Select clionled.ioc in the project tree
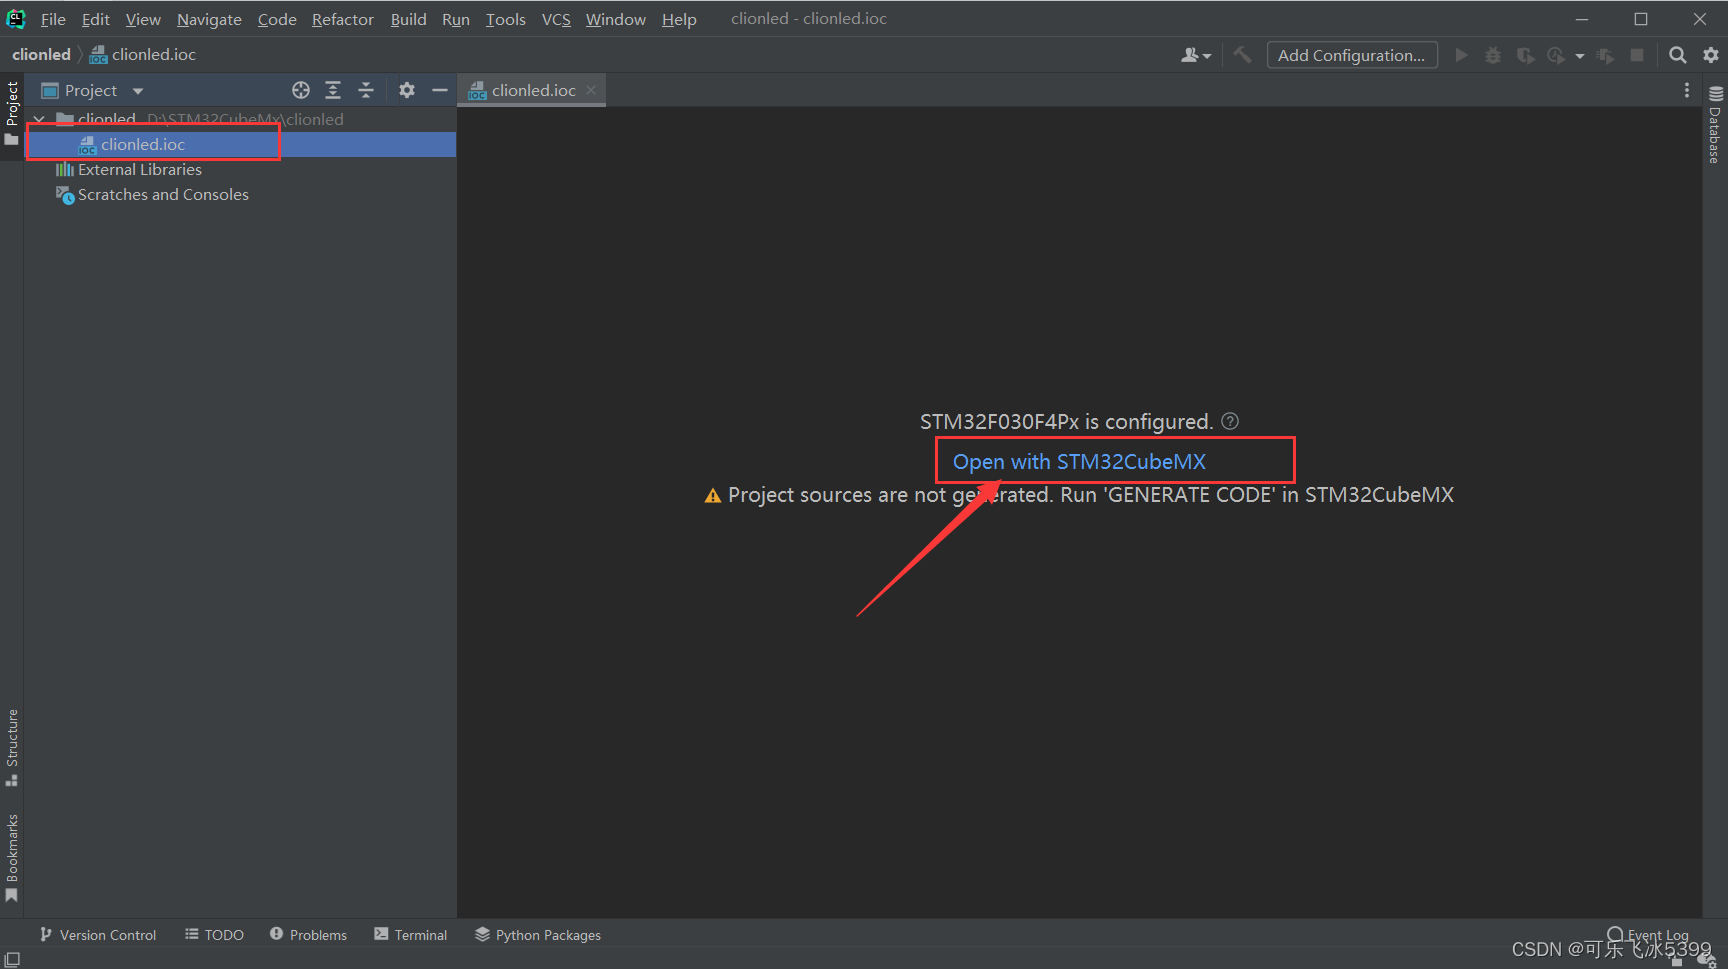The height and width of the screenshot is (969, 1728). pos(240,144)
